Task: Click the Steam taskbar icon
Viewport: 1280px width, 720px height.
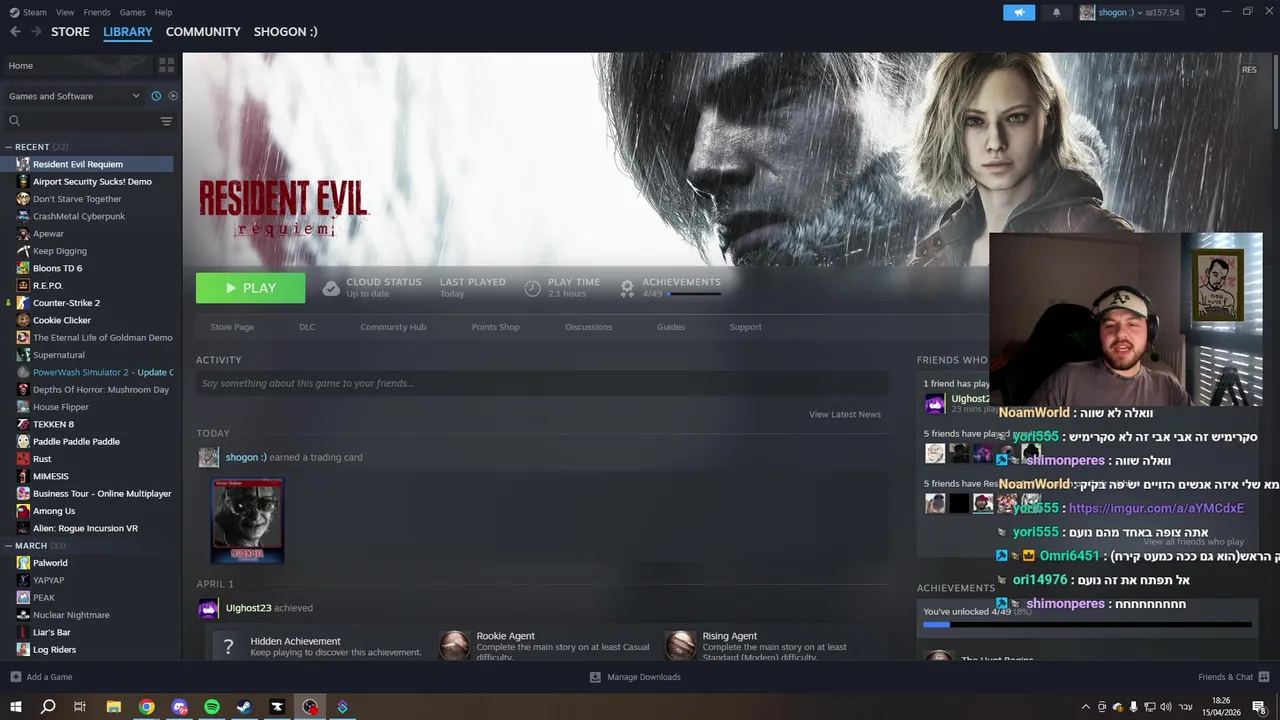Action: tap(244, 707)
